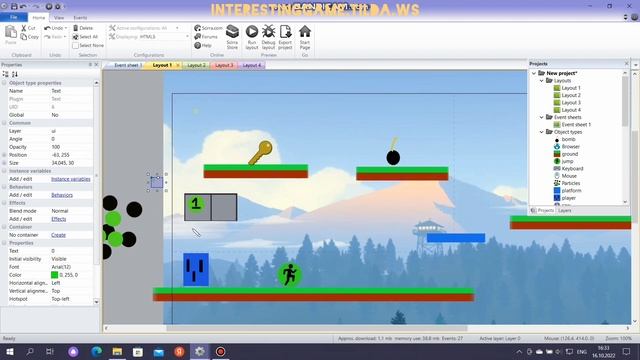Screen dimensions: 640x360
Task: Start Debug layout with the bug icon
Action: pyautogui.click(x=269, y=31)
